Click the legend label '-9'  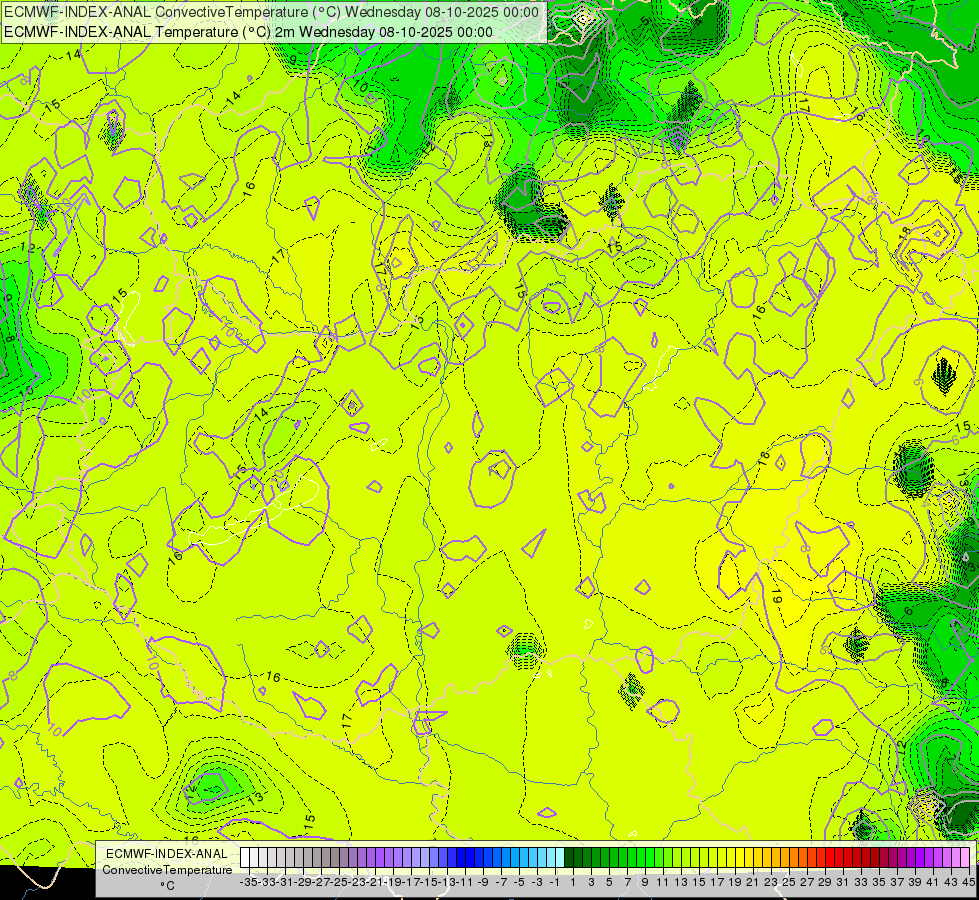click(483, 882)
